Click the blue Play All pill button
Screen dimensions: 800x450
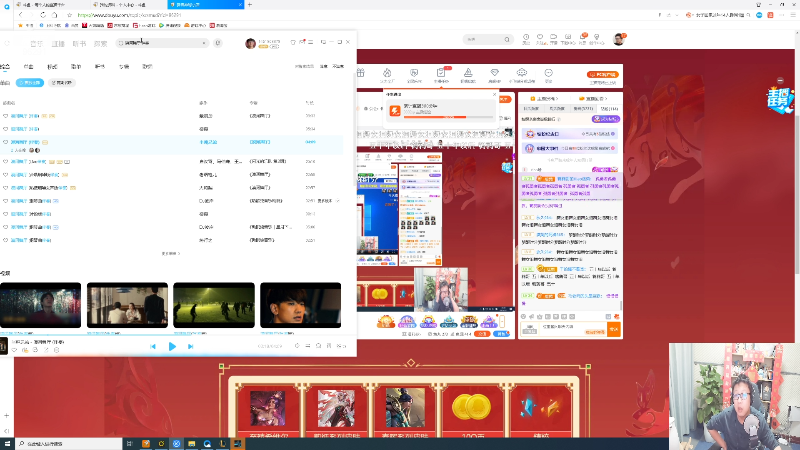(x=30, y=83)
